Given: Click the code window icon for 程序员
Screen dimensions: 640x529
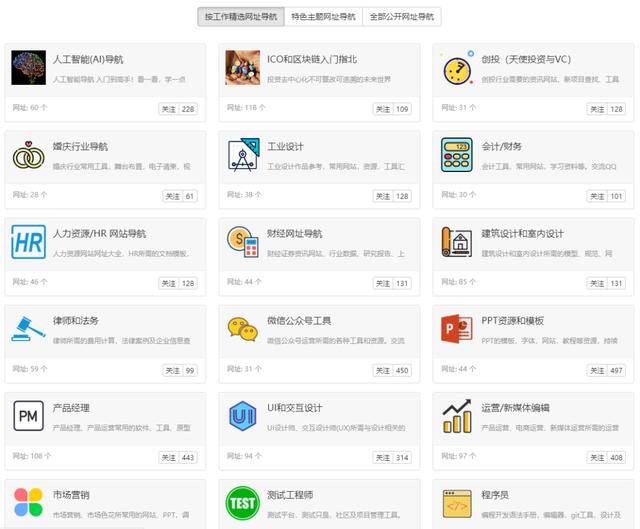Looking at the screenshot, I should [x=457, y=503].
